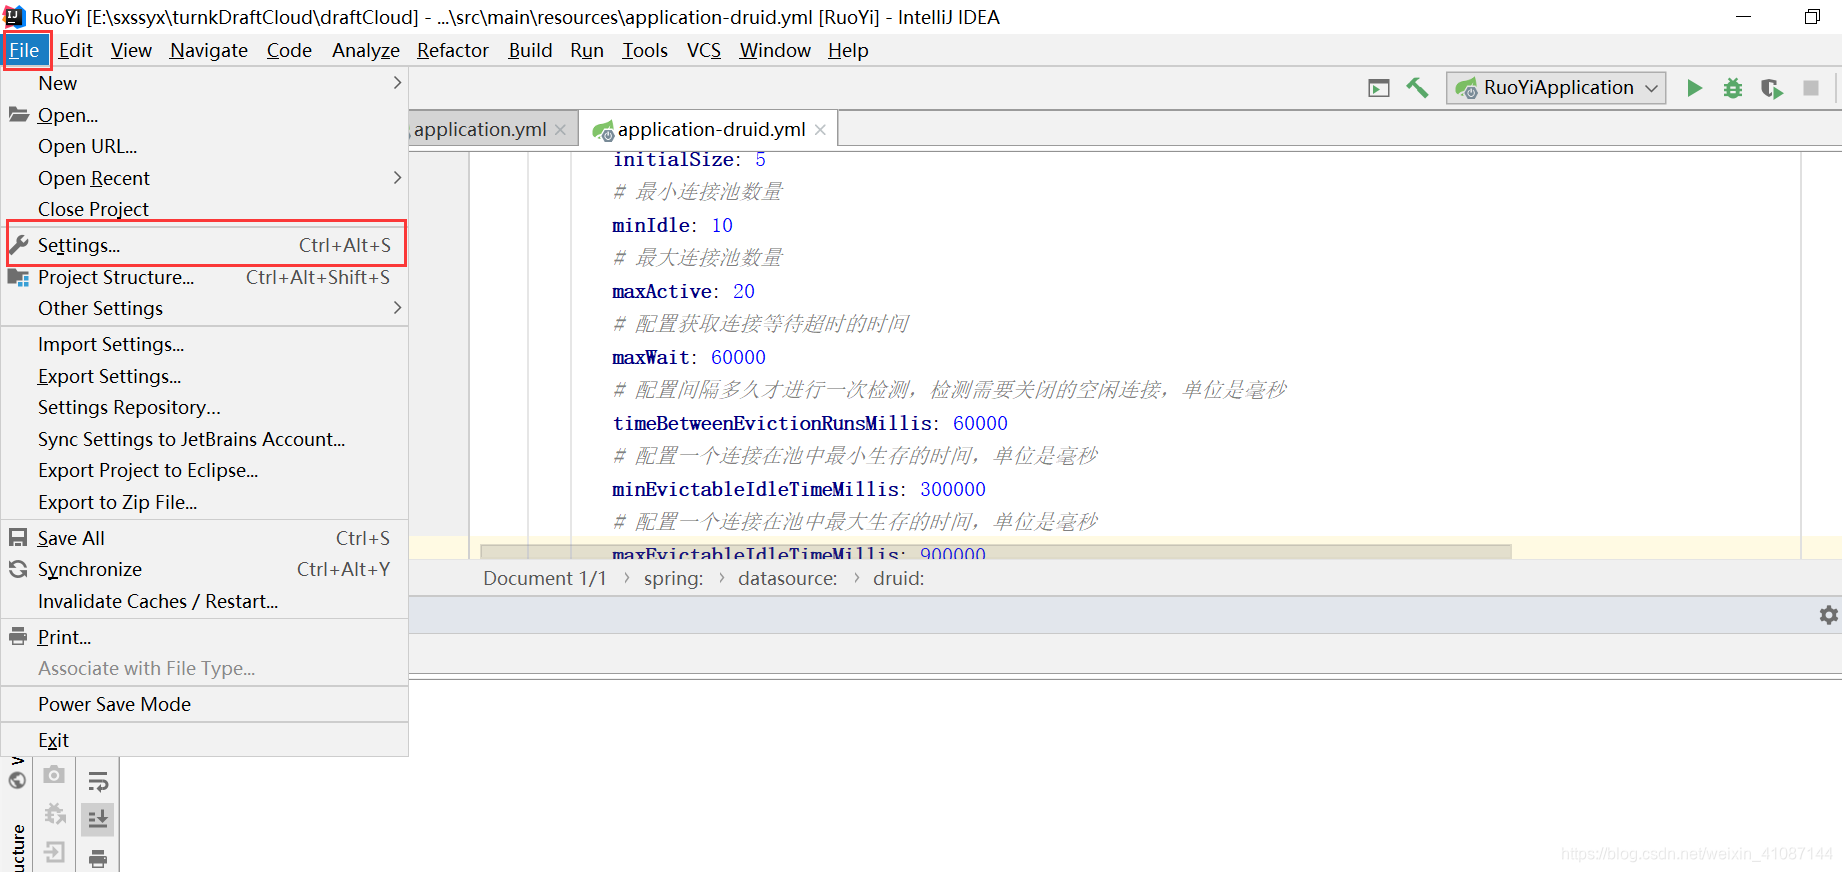Start debugging with the green bug icon
The width and height of the screenshot is (1842, 872).
pos(1733,88)
